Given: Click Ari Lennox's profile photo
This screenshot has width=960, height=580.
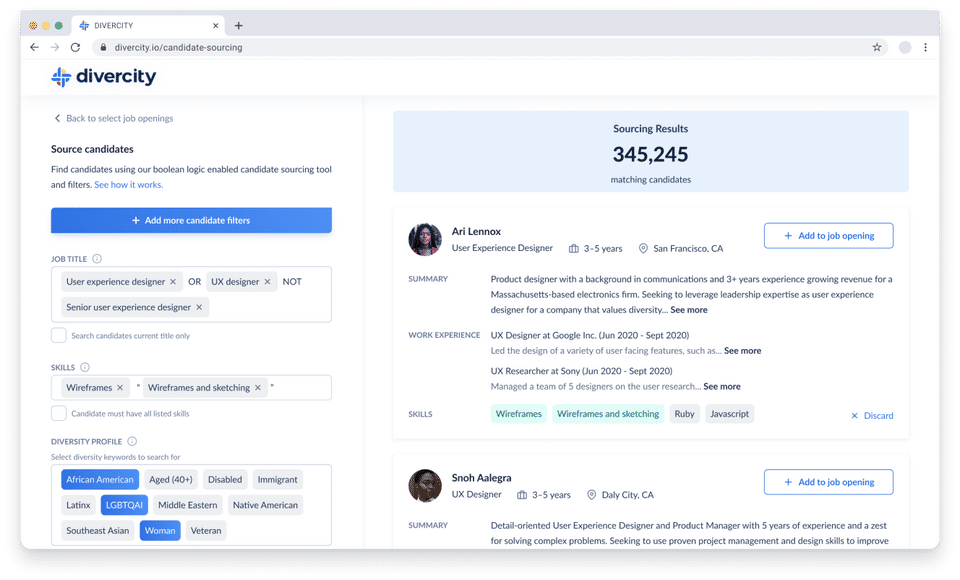Looking at the screenshot, I should pos(425,239).
